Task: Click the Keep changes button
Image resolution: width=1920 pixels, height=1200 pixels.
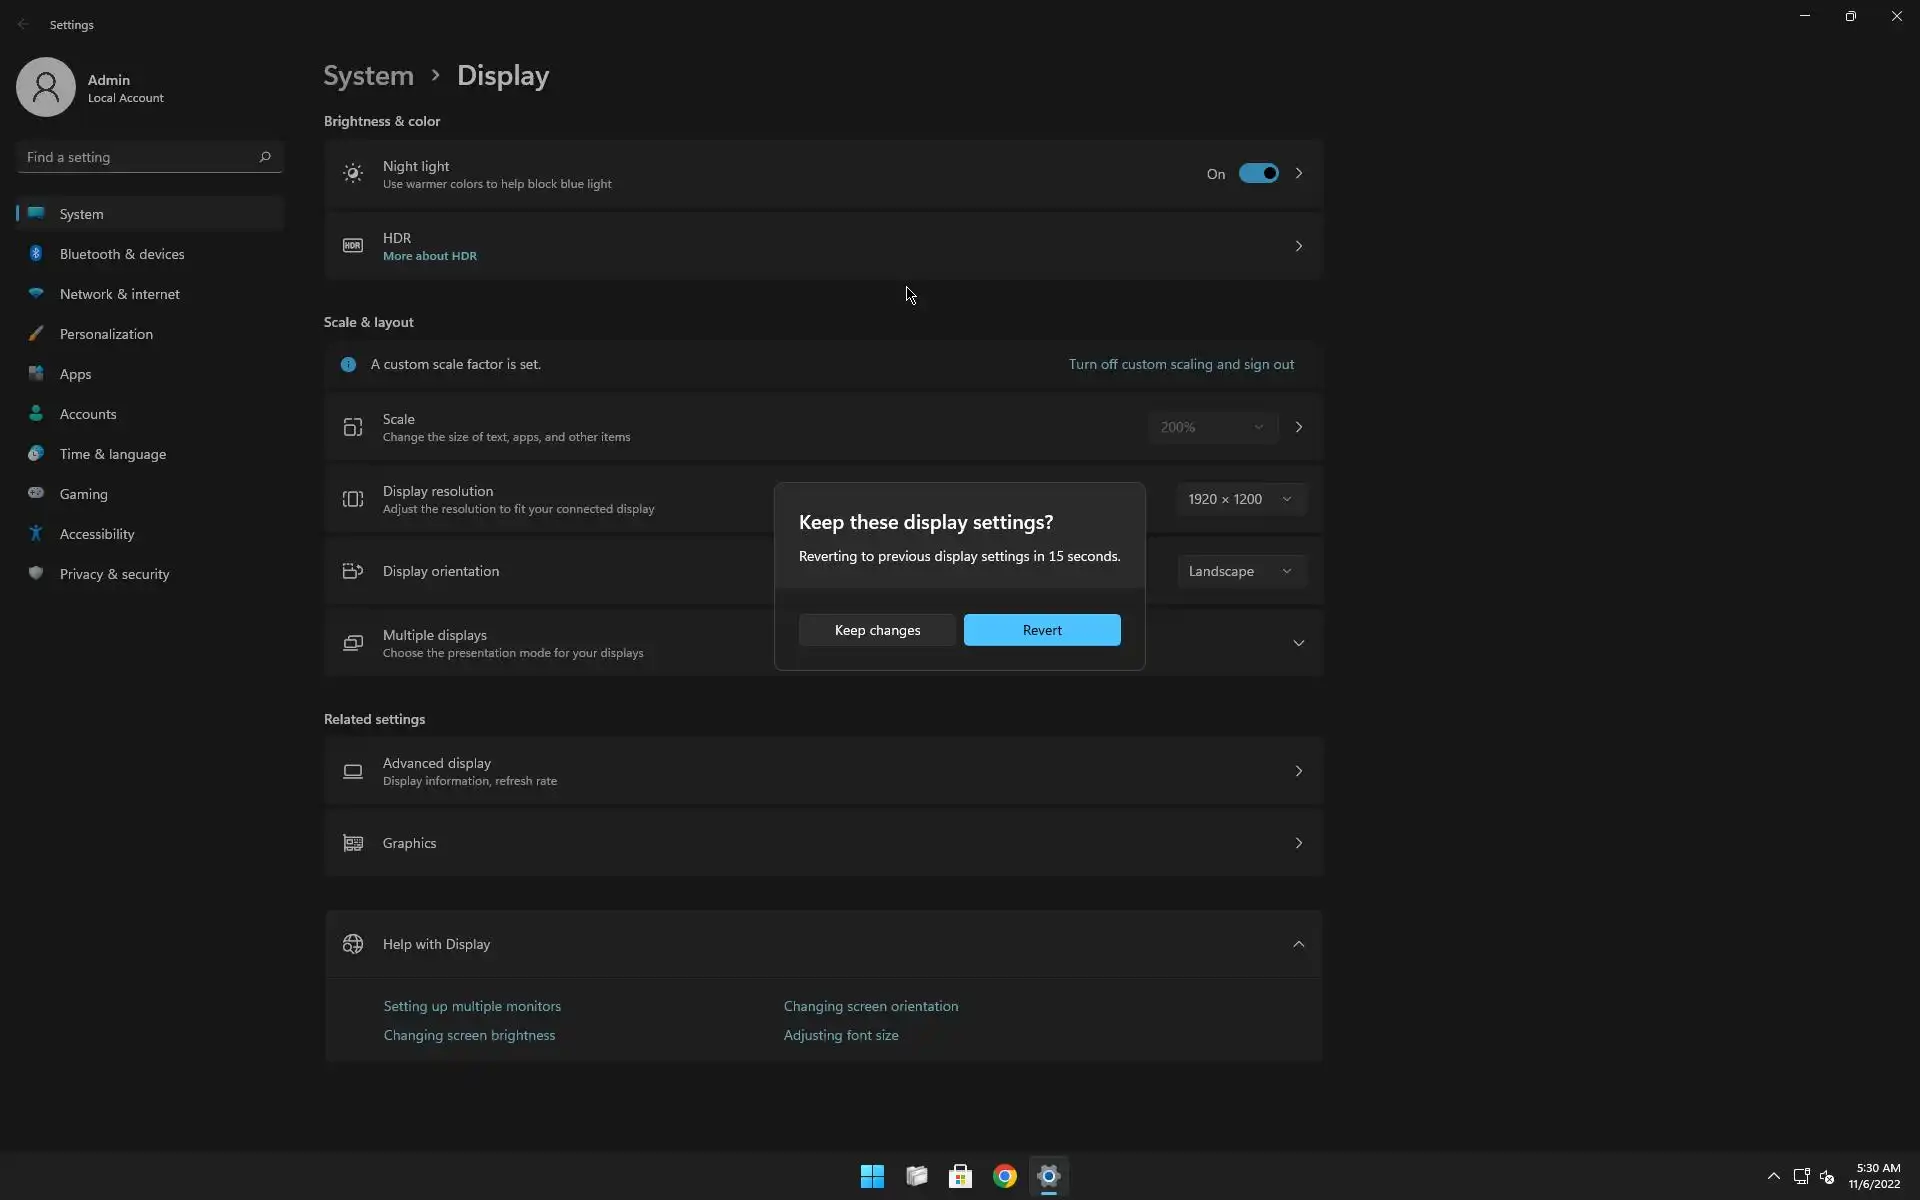Action: click(x=877, y=630)
